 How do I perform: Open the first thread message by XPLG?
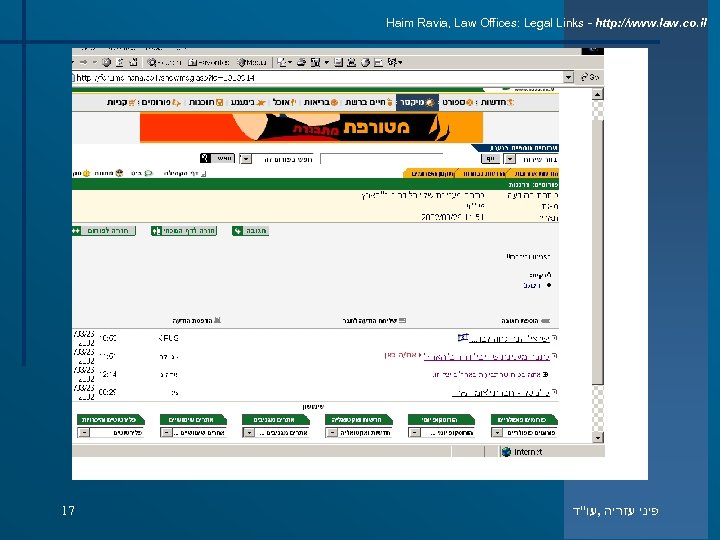click(x=508, y=338)
